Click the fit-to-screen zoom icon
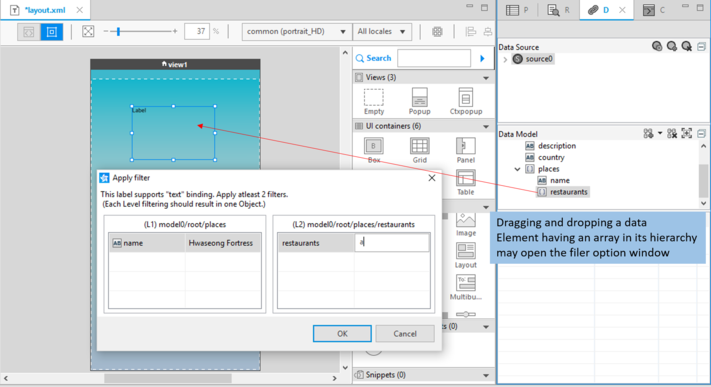Image resolution: width=711 pixels, height=387 pixels. click(88, 31)
